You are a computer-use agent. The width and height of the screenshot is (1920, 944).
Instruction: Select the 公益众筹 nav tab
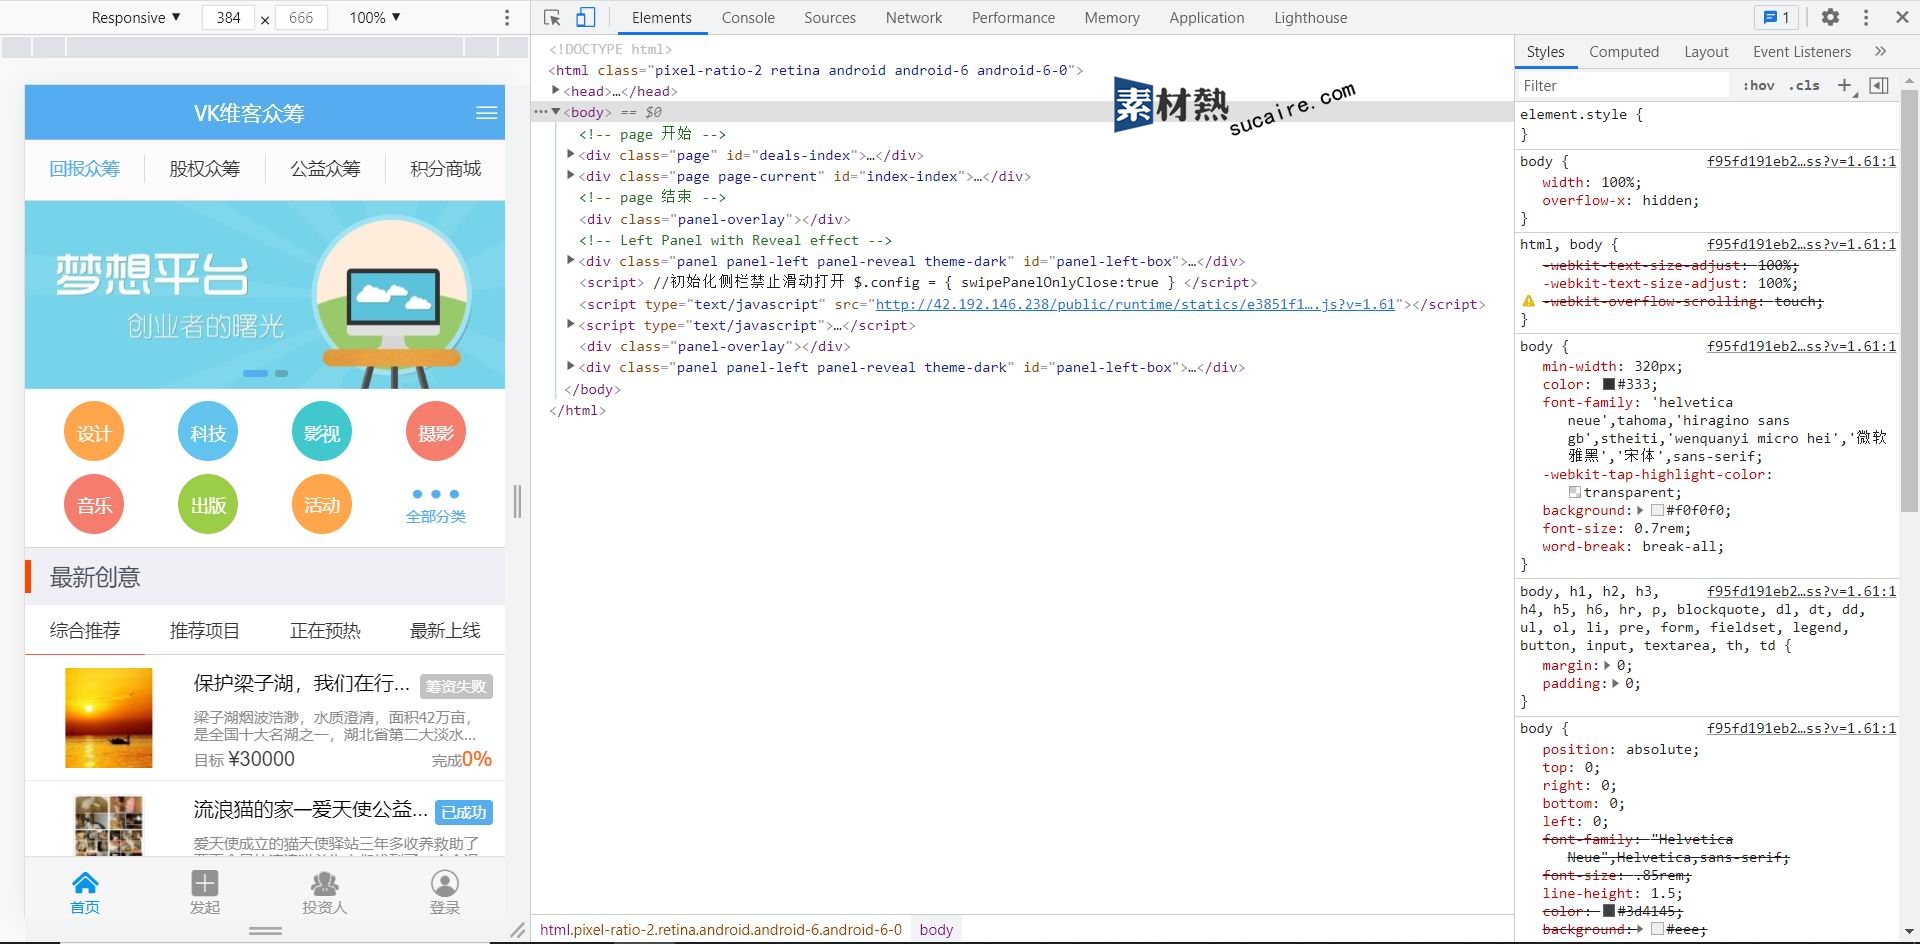point(325,168)
